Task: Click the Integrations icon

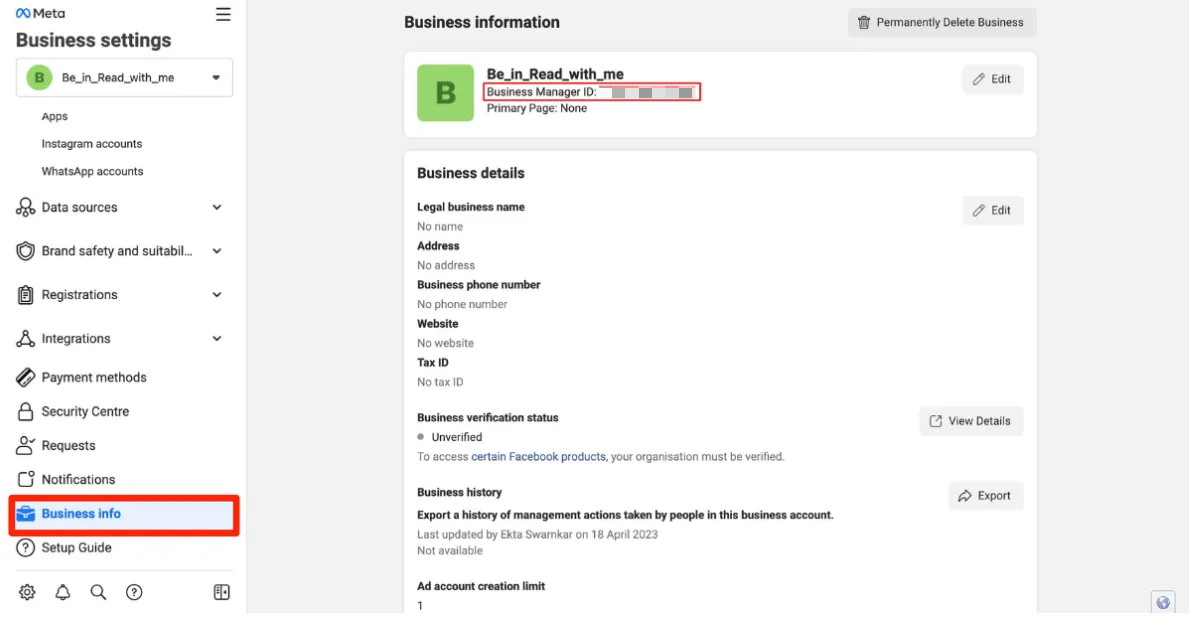Action: [x=26, y=338]
